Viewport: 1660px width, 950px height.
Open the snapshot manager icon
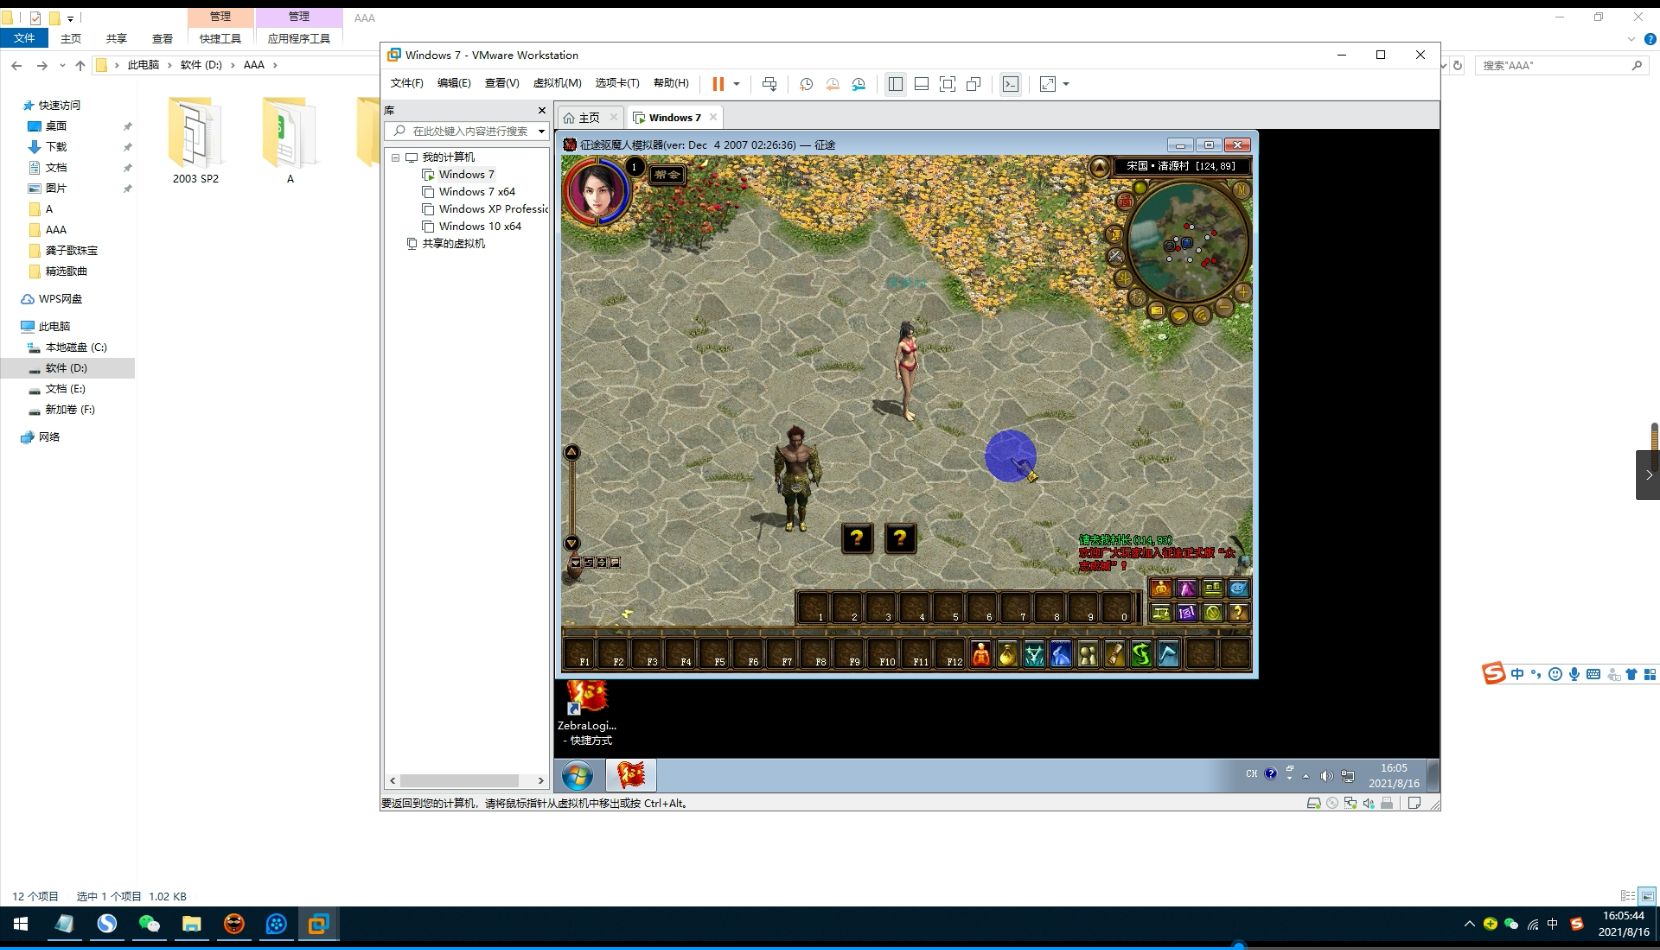(x=858, y=84)
